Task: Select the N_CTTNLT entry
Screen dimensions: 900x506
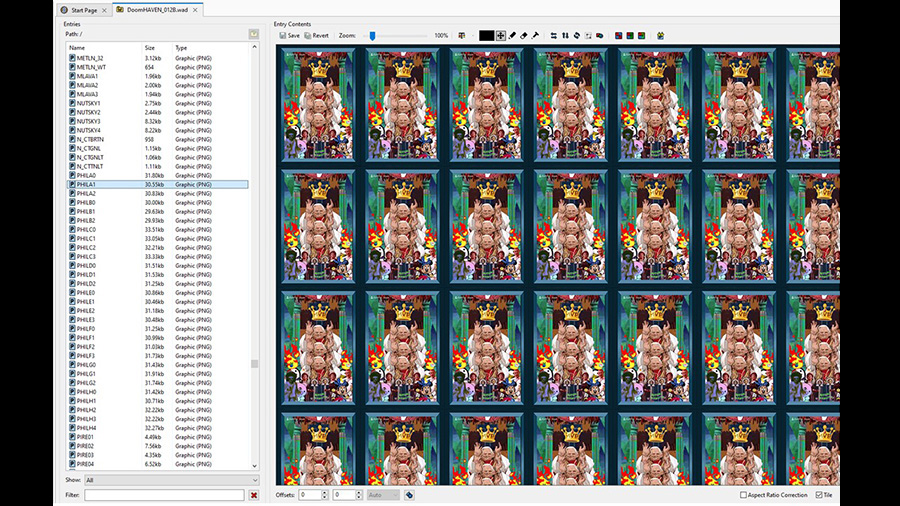Action: (158, 166)
